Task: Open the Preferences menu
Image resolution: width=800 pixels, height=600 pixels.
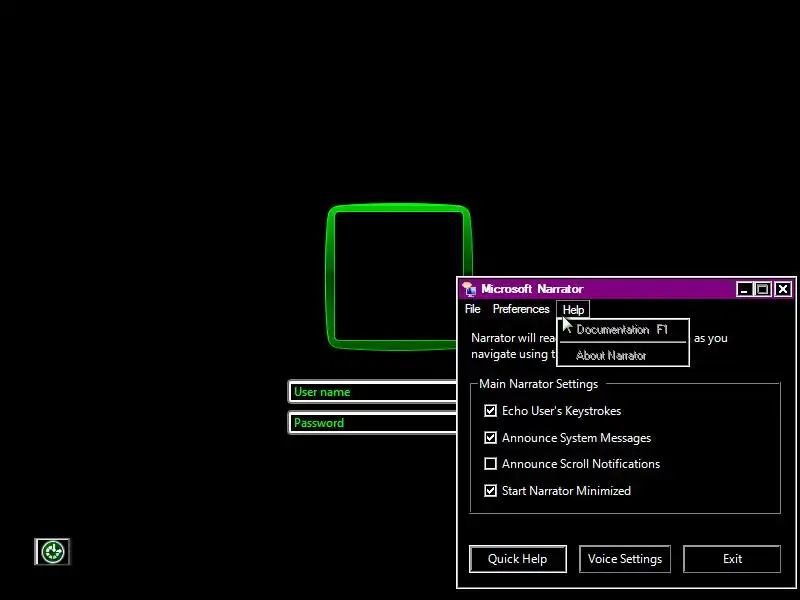Action: pos(521,309)
